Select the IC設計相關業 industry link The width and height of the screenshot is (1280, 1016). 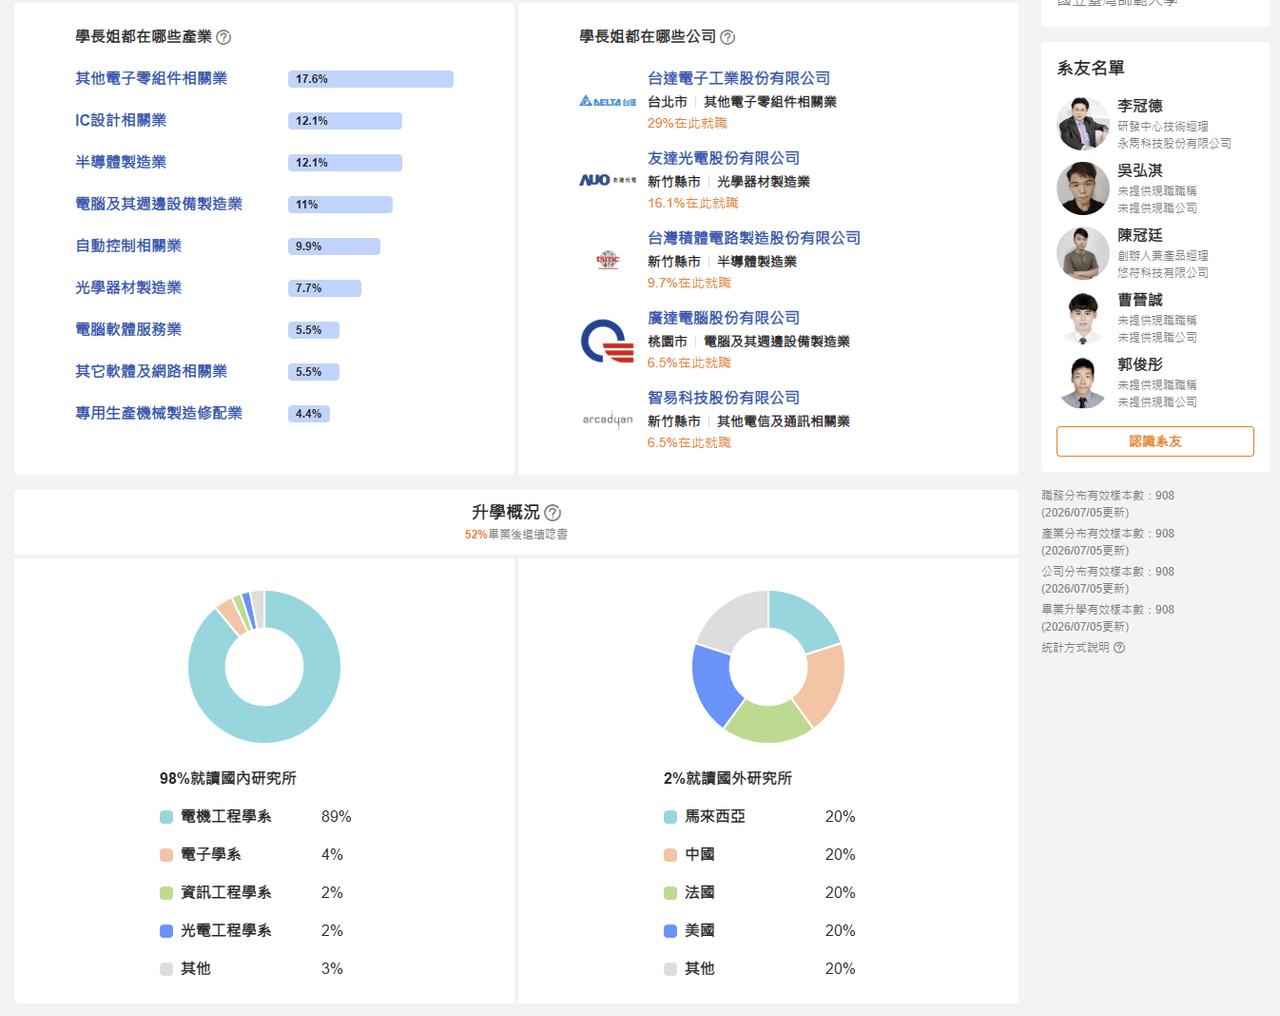[121, 120]
